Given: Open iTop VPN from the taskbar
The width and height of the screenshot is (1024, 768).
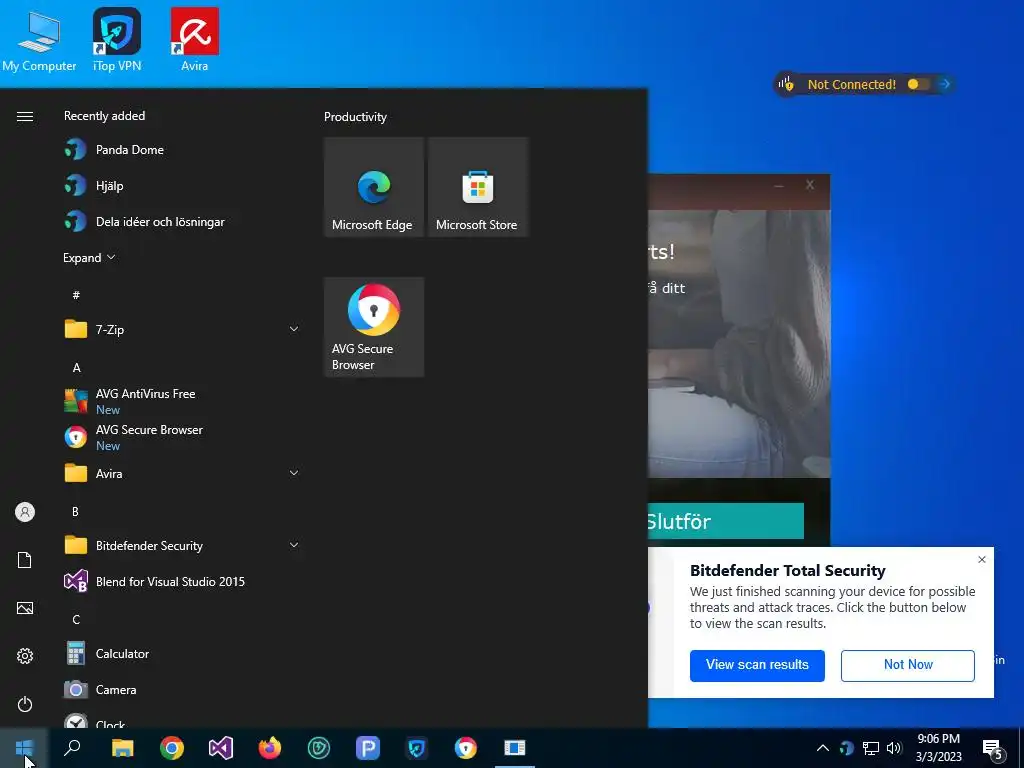Looking at the screenshot, I should (x=417, y=748).
